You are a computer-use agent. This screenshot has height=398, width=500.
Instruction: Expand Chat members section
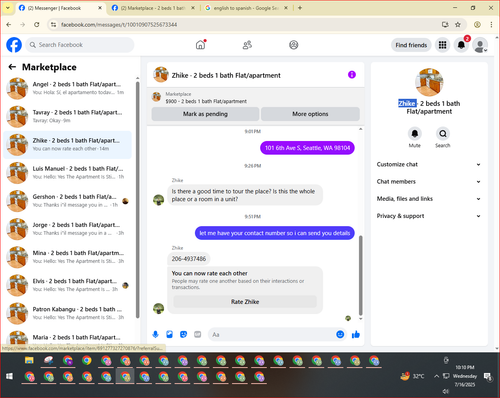pos(429,182)
